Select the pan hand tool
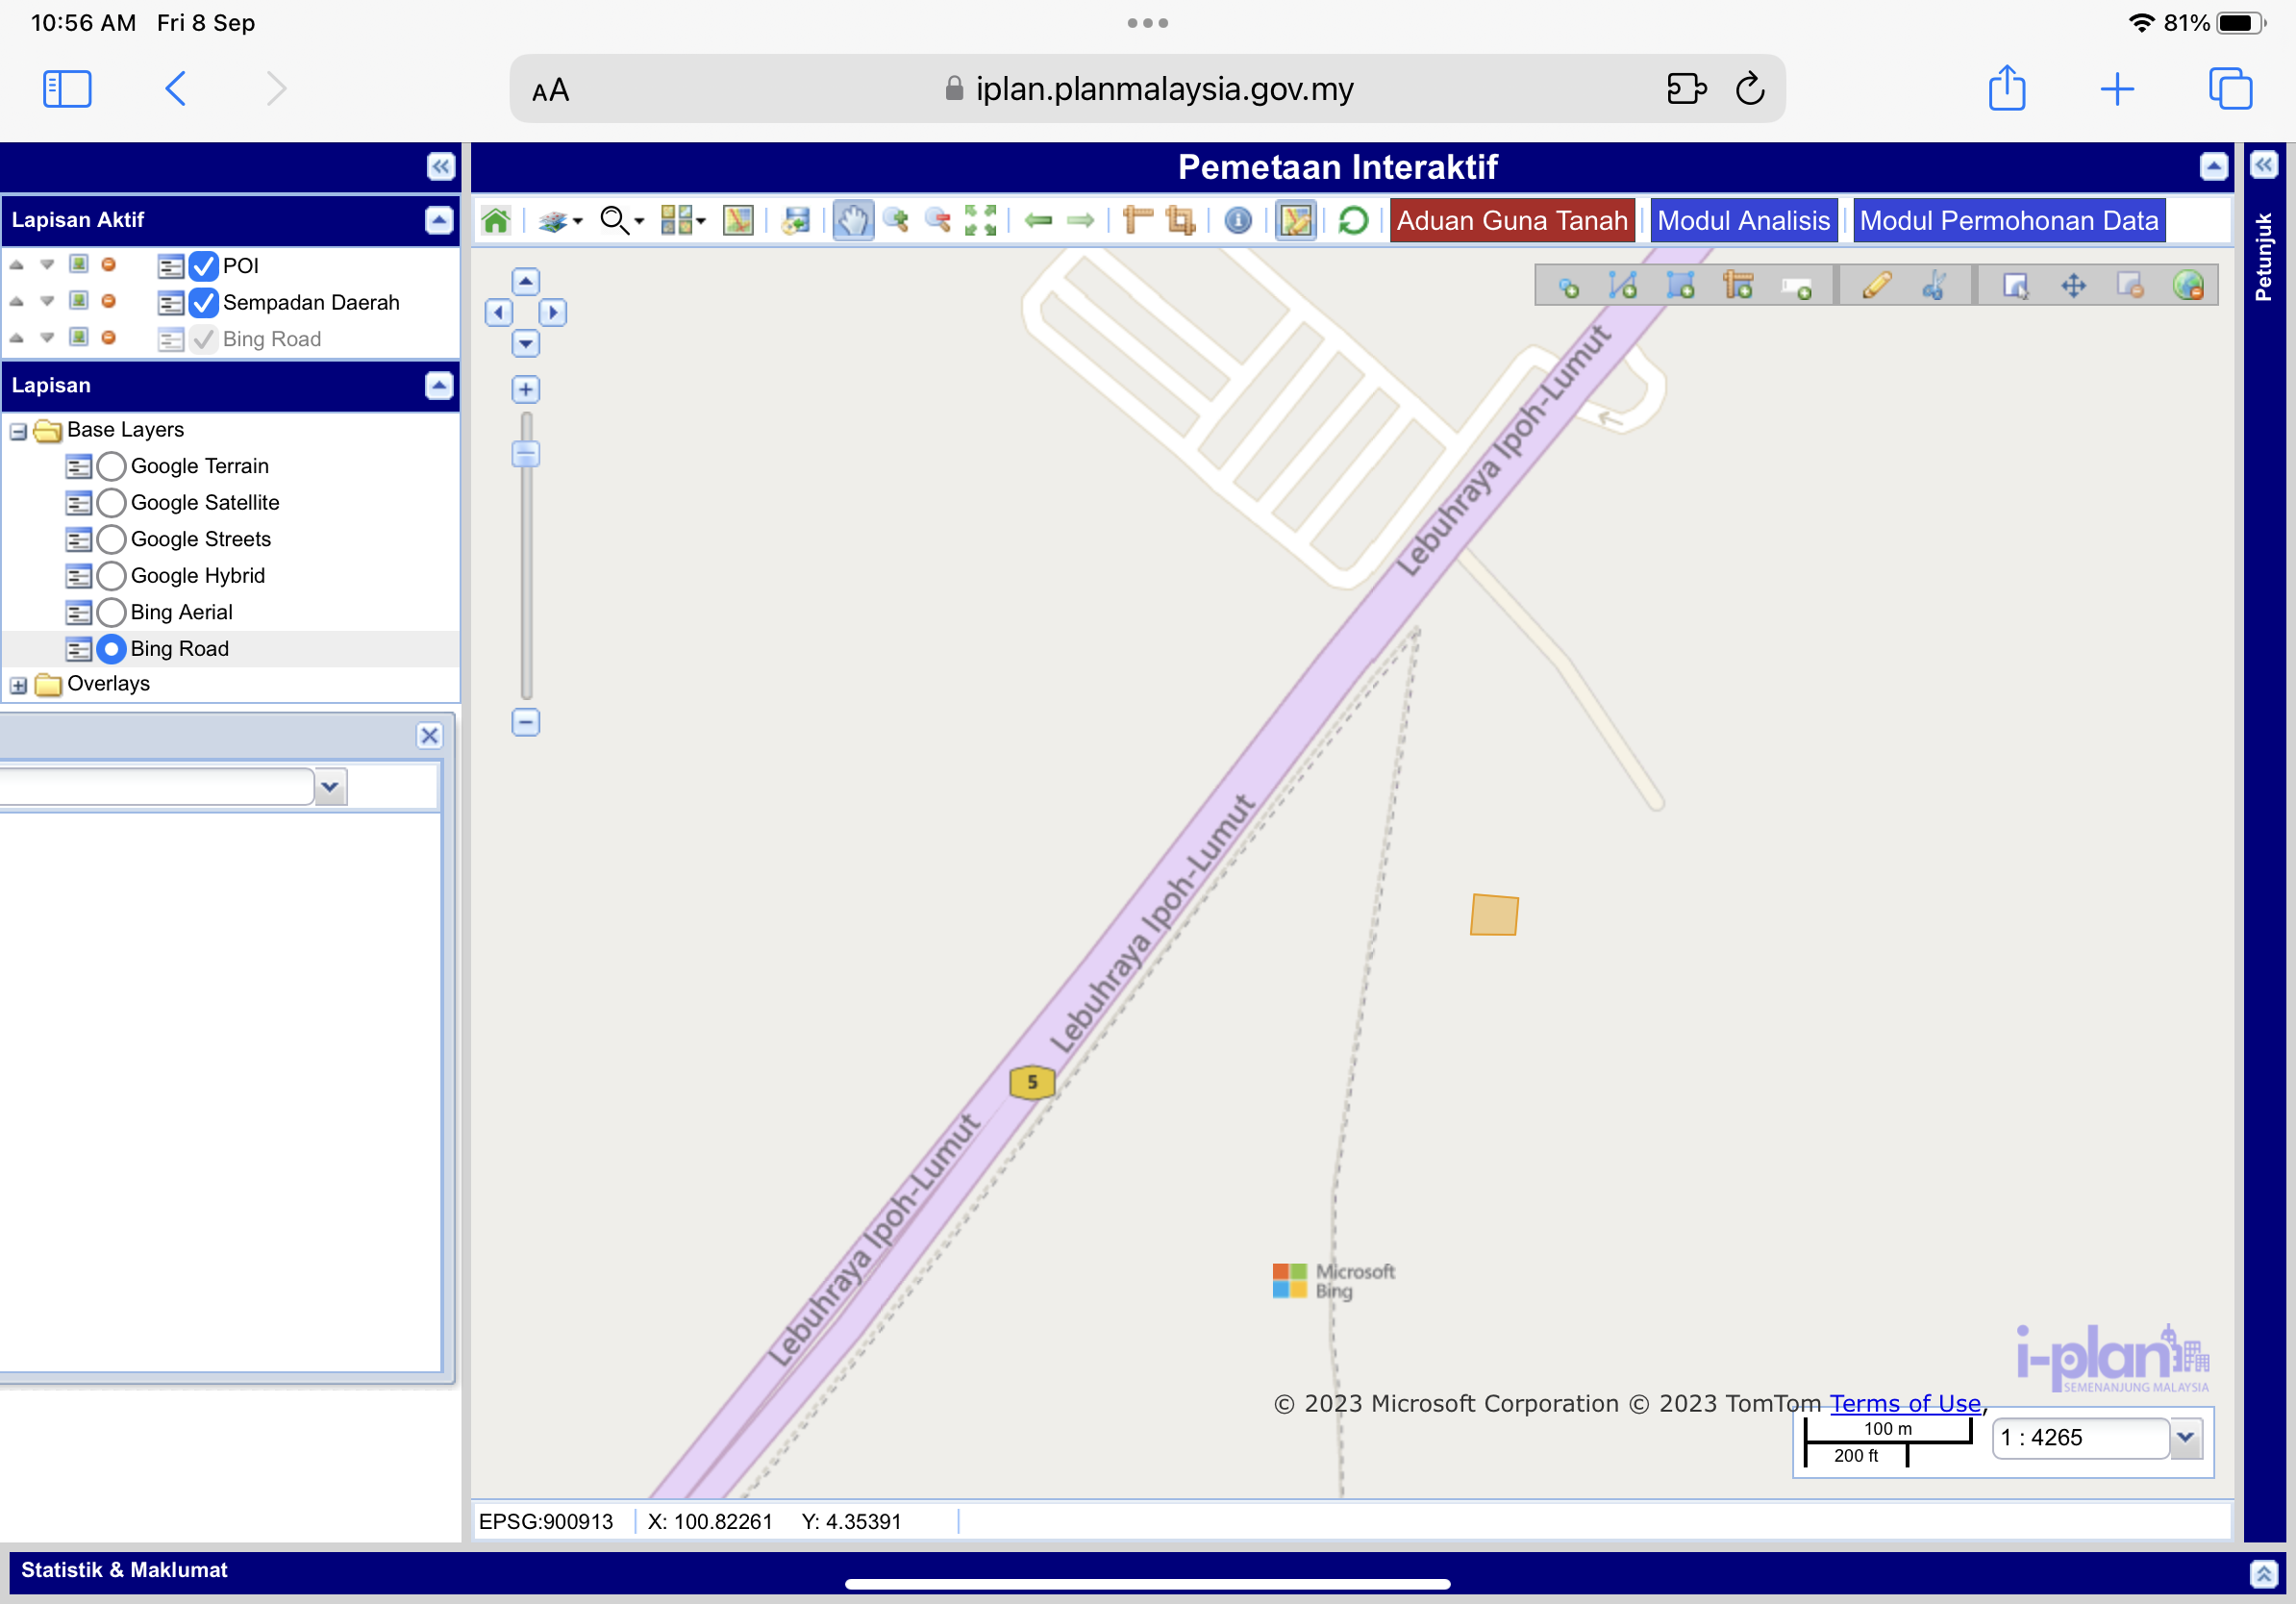This screenshot has width=2296, height=1604. pos(852,220)
